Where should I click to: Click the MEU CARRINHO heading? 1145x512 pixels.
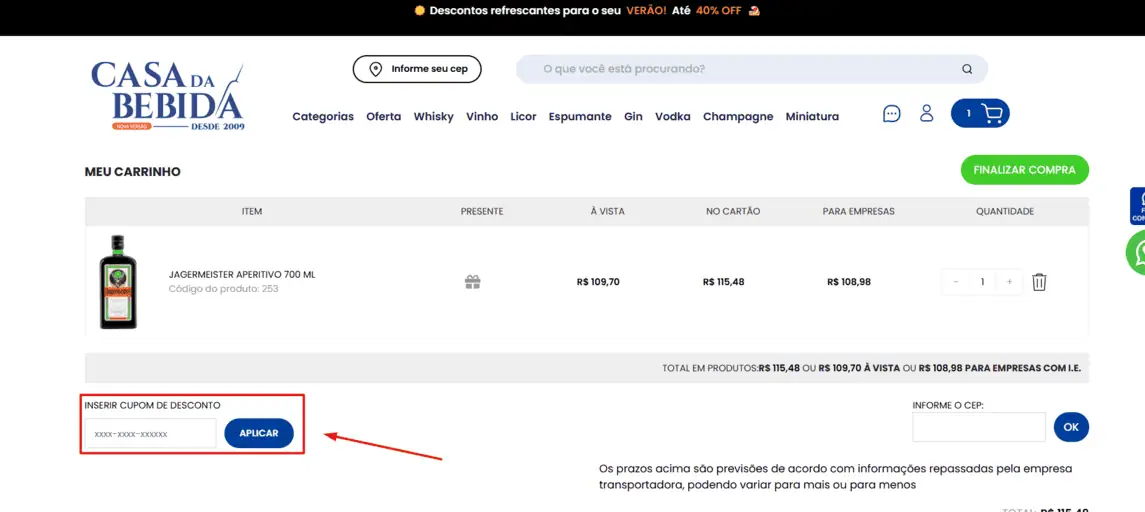pyautogui.click(x=133, y=172)
